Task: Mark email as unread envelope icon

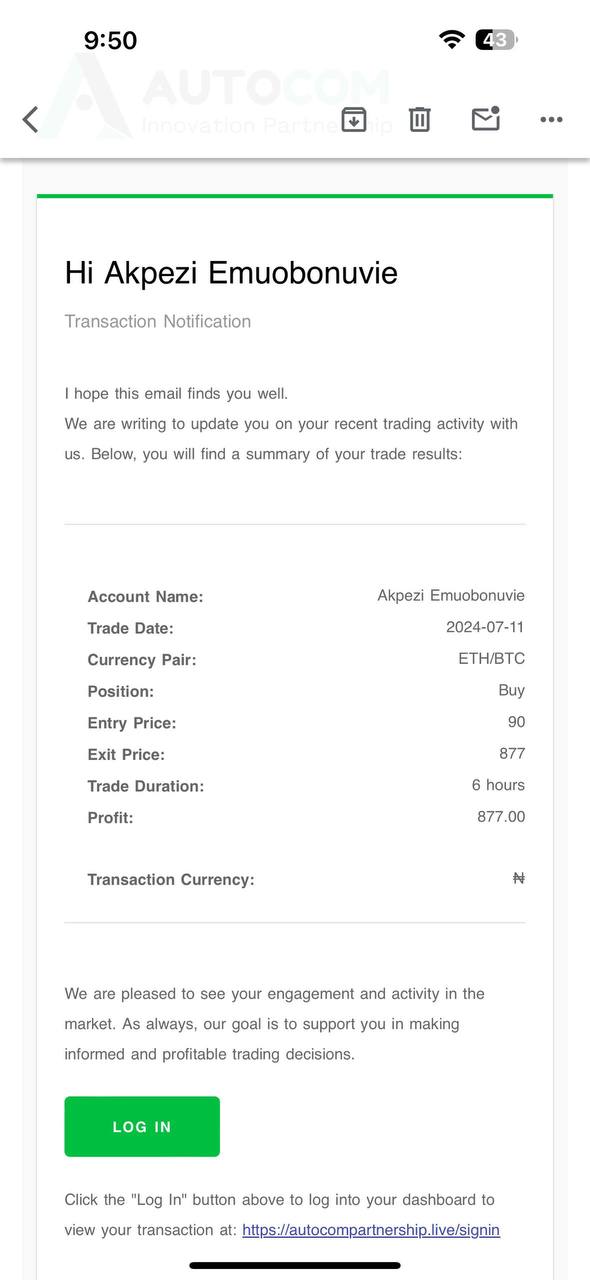Action: (x=486, y=118)
